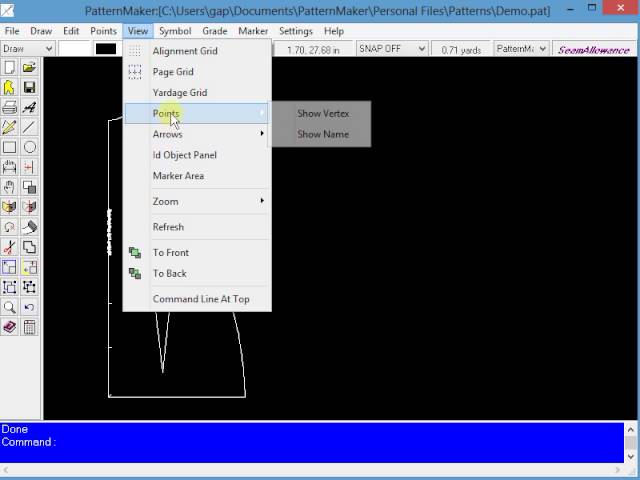
Task: Save with the floppy disk icon
Action: (x=29, y=87)
